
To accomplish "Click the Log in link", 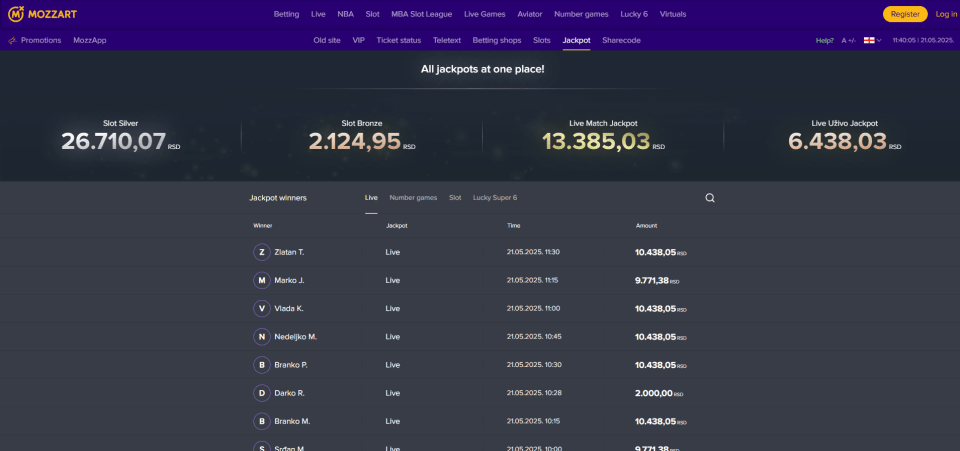I will tap(946, 14).
